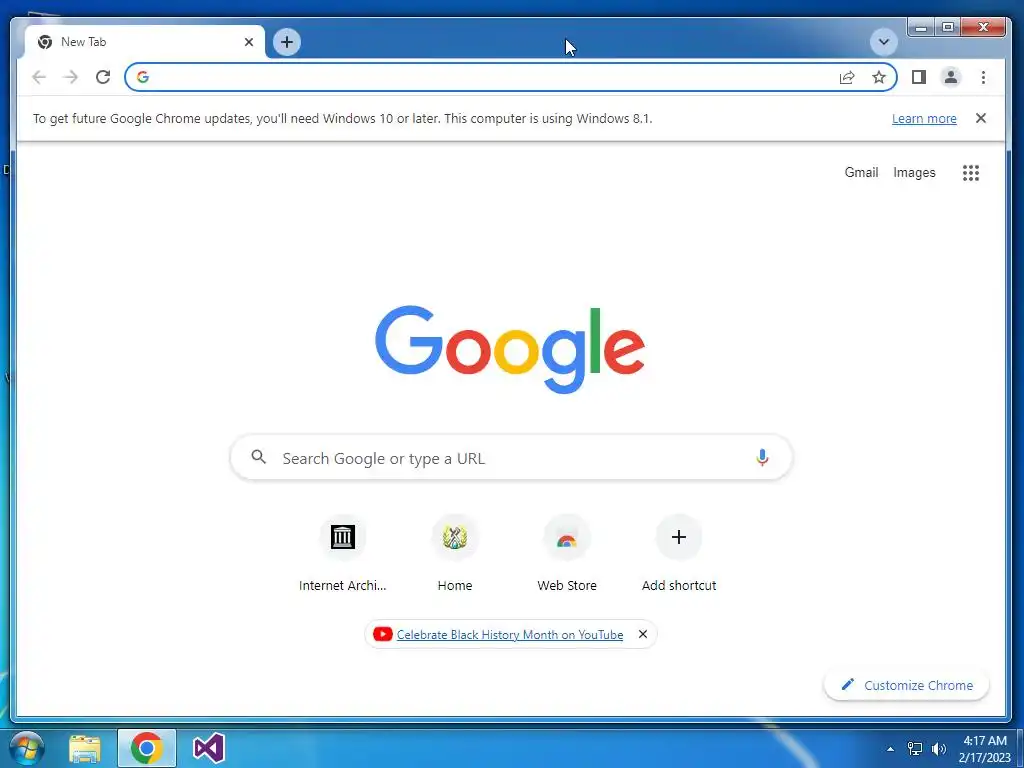Click the forward navigation arrow
1024x768 pixels.
(x=71, y=77)
